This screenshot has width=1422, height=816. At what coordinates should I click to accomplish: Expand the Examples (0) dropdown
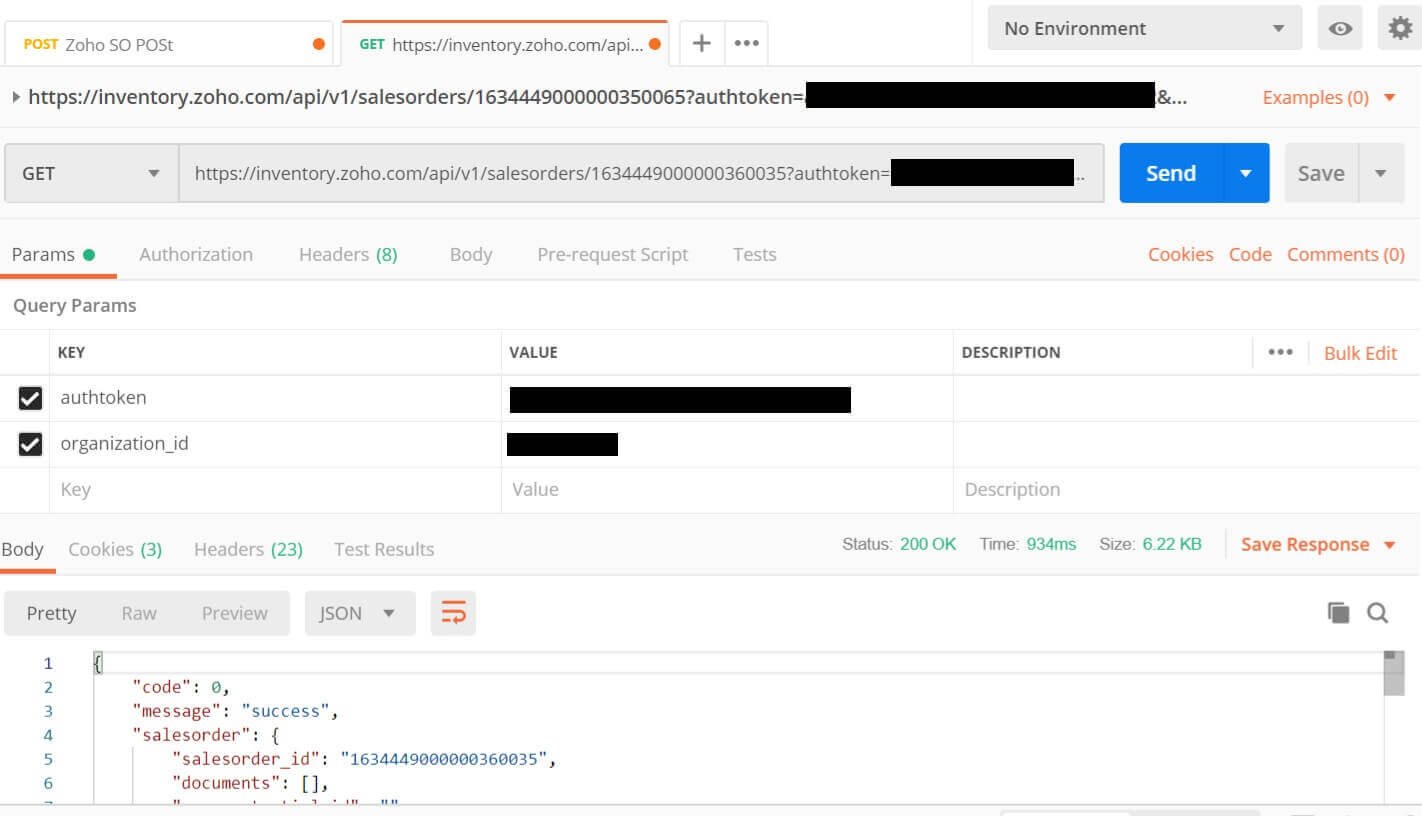[1329, 97]
